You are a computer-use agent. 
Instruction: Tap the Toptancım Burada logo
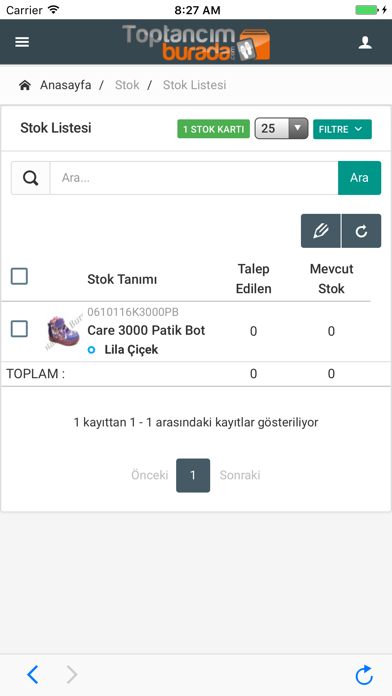tap(196, 43)
